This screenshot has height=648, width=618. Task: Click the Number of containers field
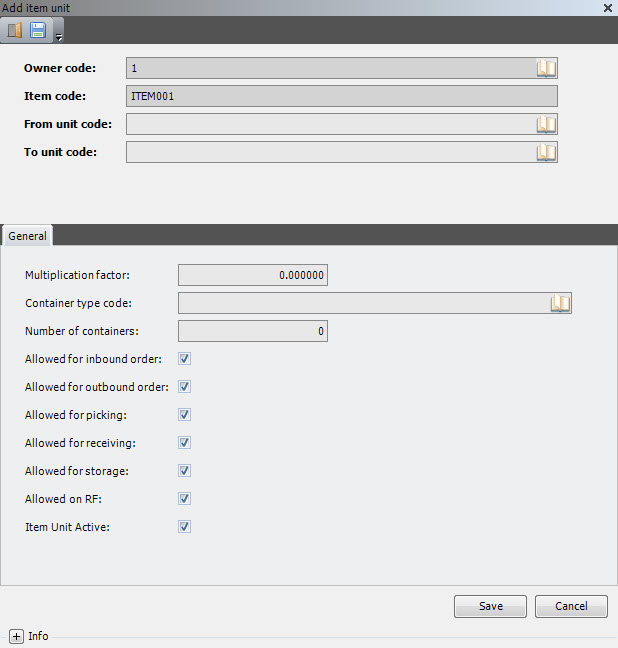point(253,331)
